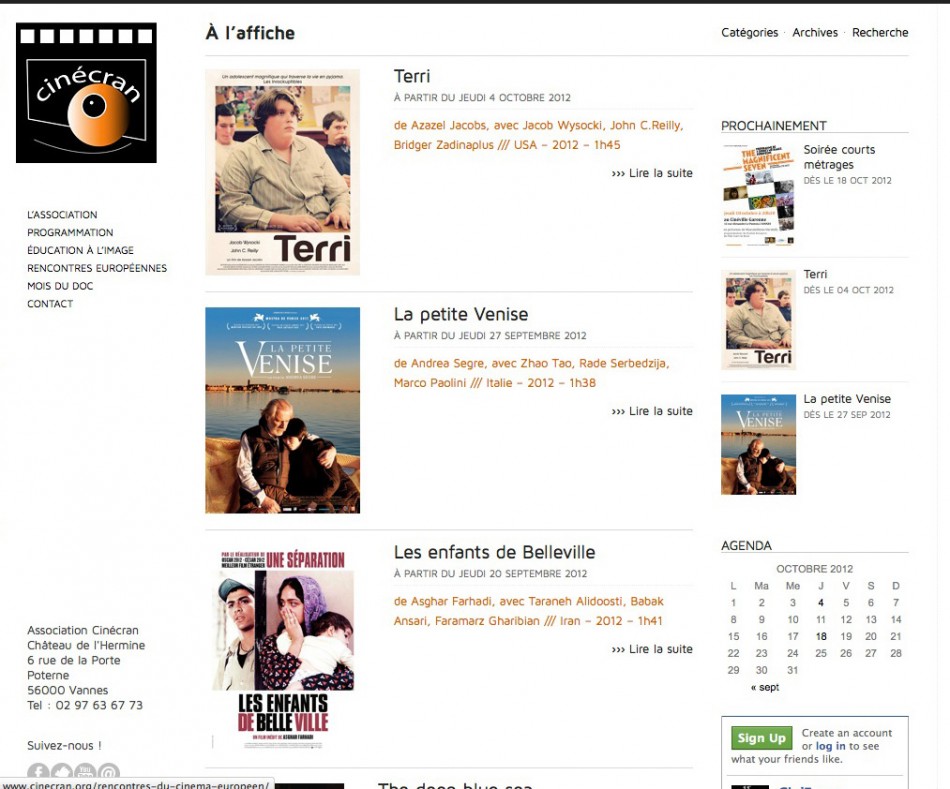950x789 pixels.
Task: Open La petite Venise in Prochainement sidebar
Action: pyautogui.click(x=847, y=399)
